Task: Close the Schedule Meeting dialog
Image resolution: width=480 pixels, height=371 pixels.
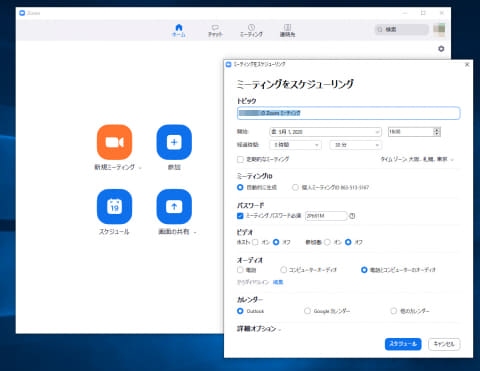Action: (467, 64)
